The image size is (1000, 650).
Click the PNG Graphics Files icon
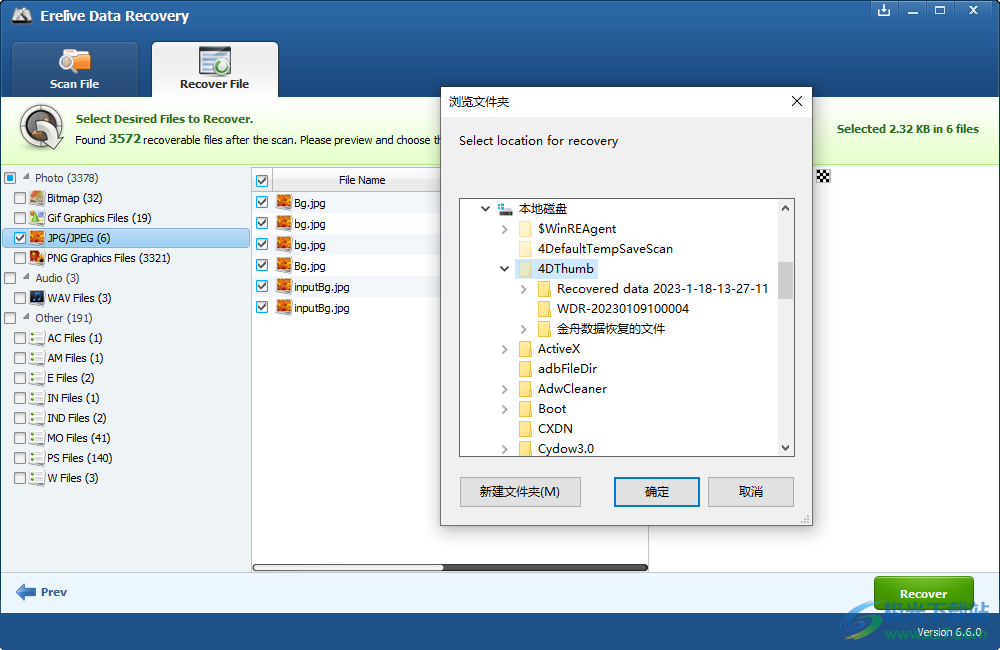coord(37,258)
